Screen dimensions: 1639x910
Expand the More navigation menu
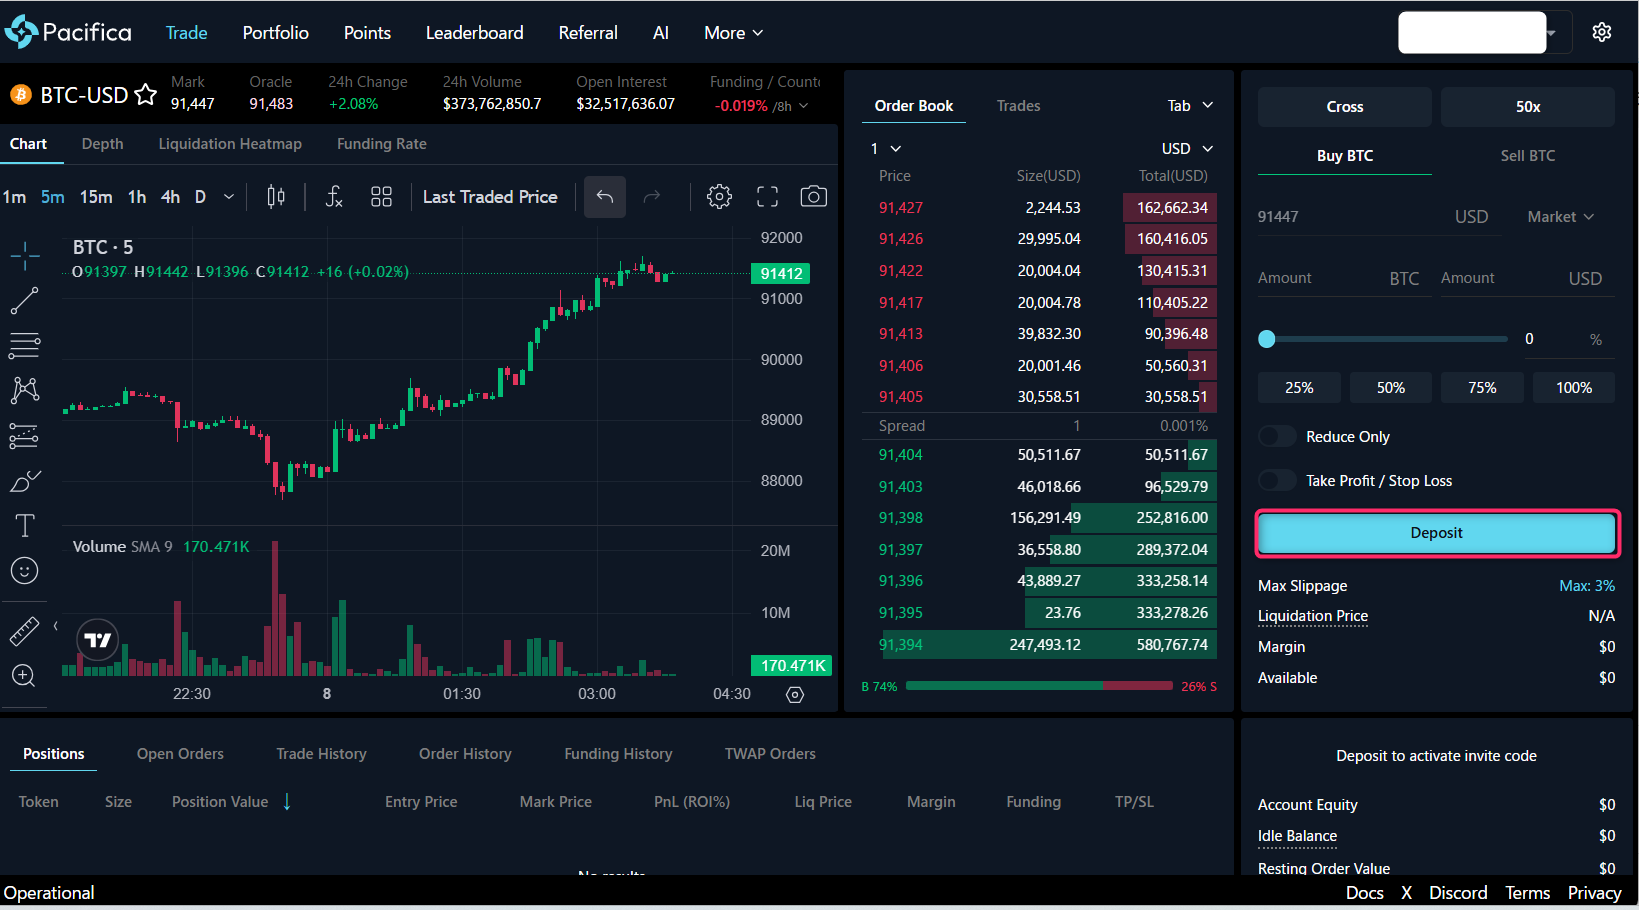click(733, 33)
